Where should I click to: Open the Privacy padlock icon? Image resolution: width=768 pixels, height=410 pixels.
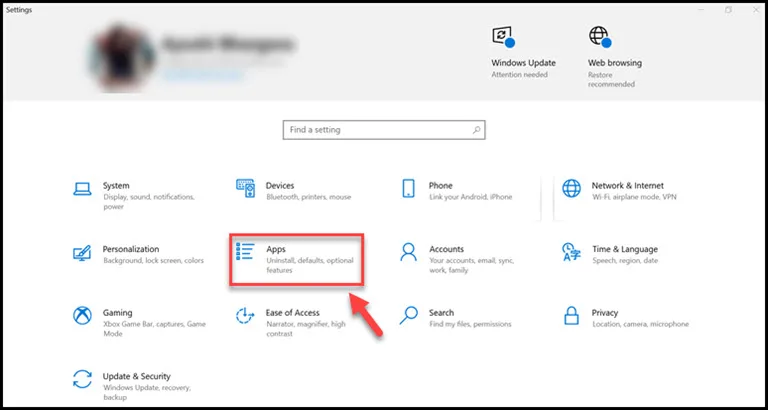pyautogui.click(x=571, y=315)
